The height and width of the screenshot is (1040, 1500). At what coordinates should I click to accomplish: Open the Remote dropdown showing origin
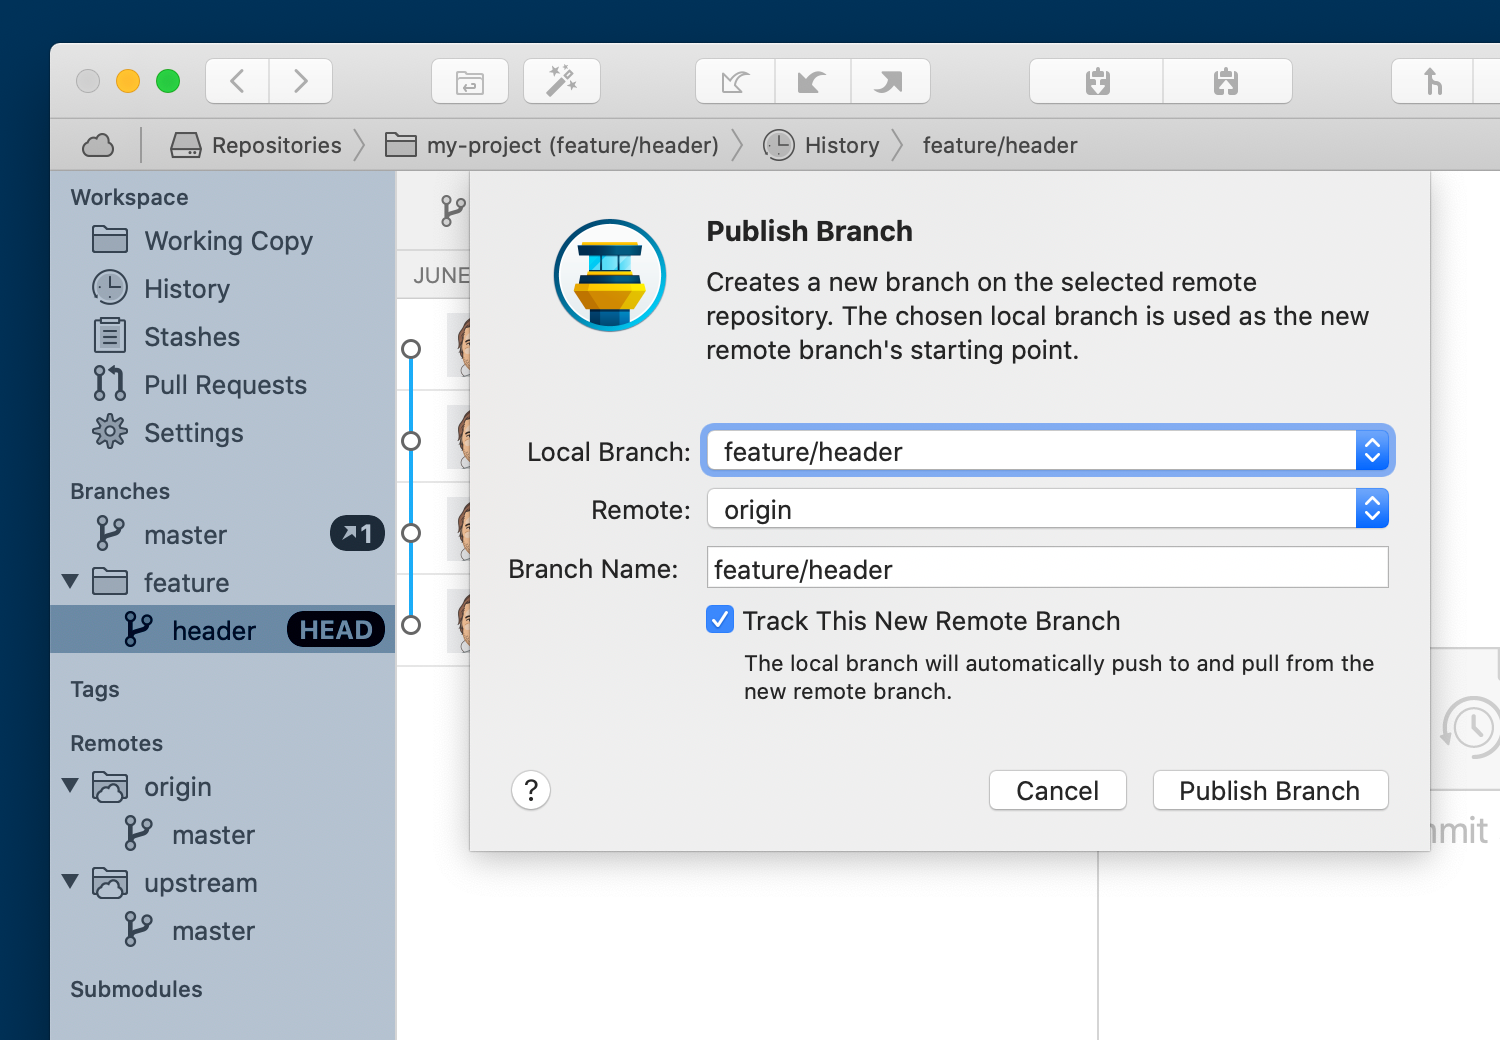[1371, 508]
